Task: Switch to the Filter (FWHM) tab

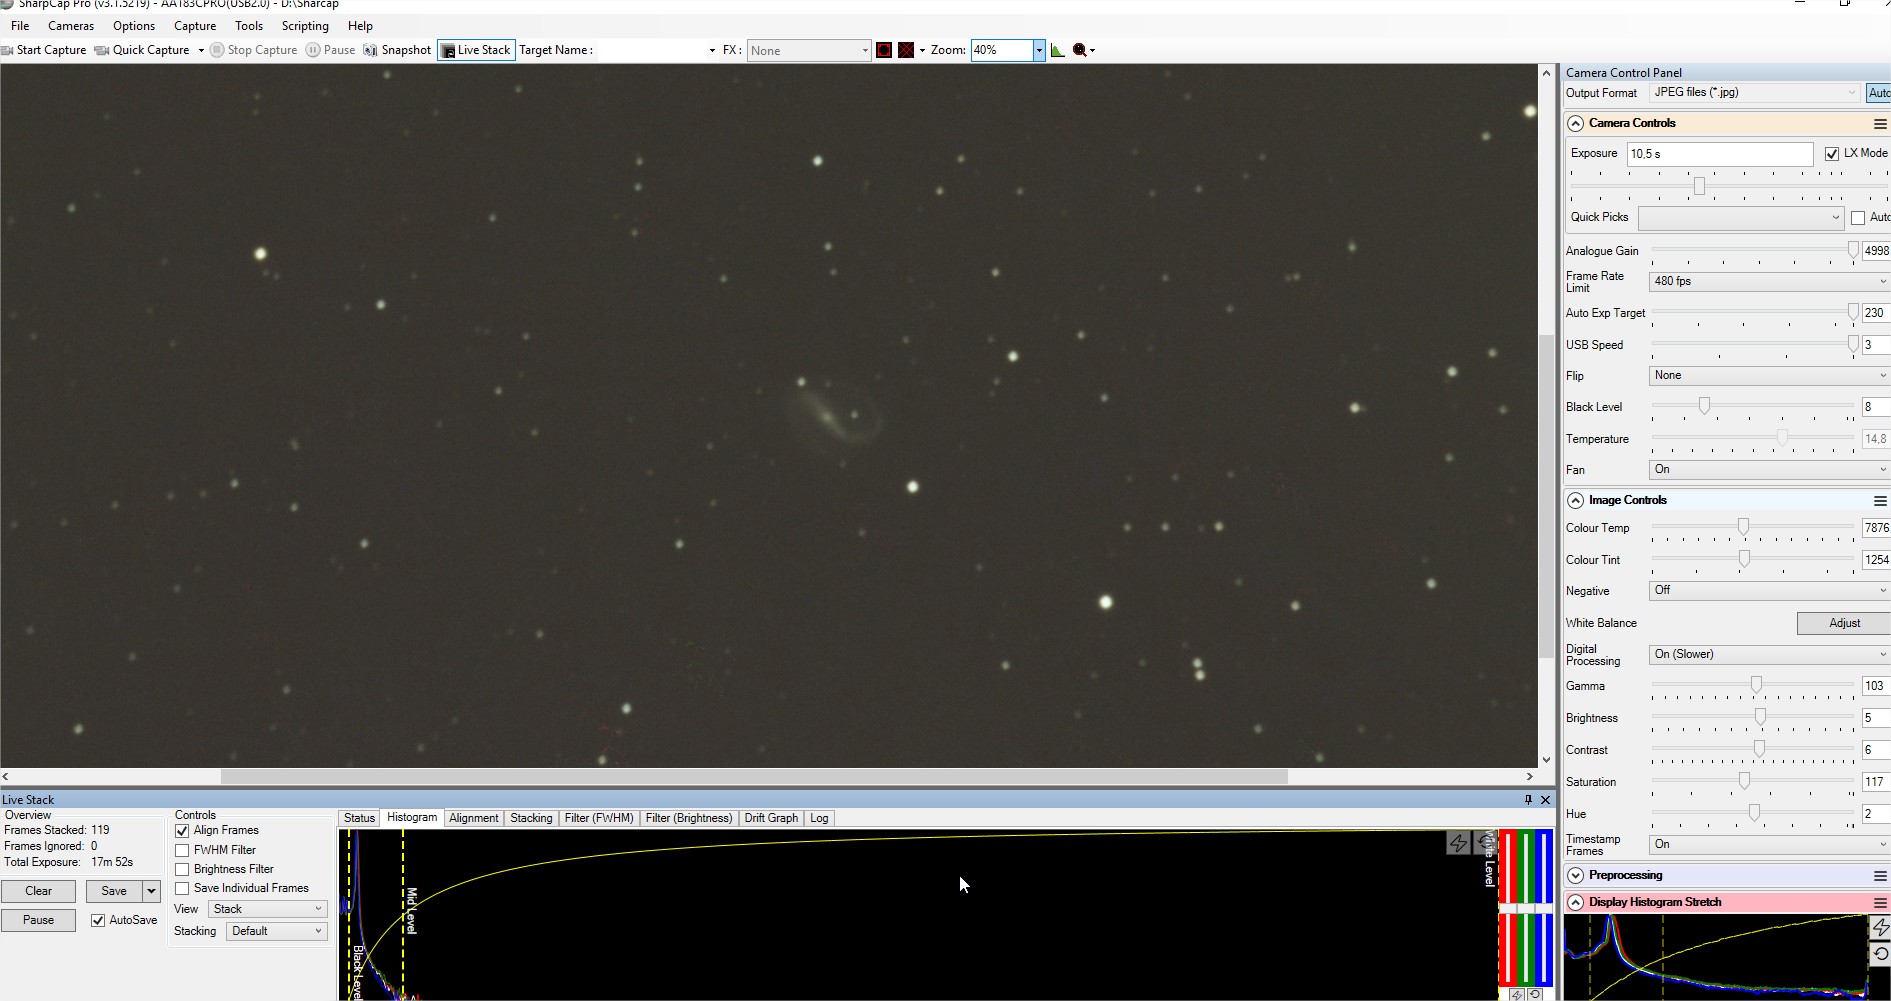Action: pos(599,818)
